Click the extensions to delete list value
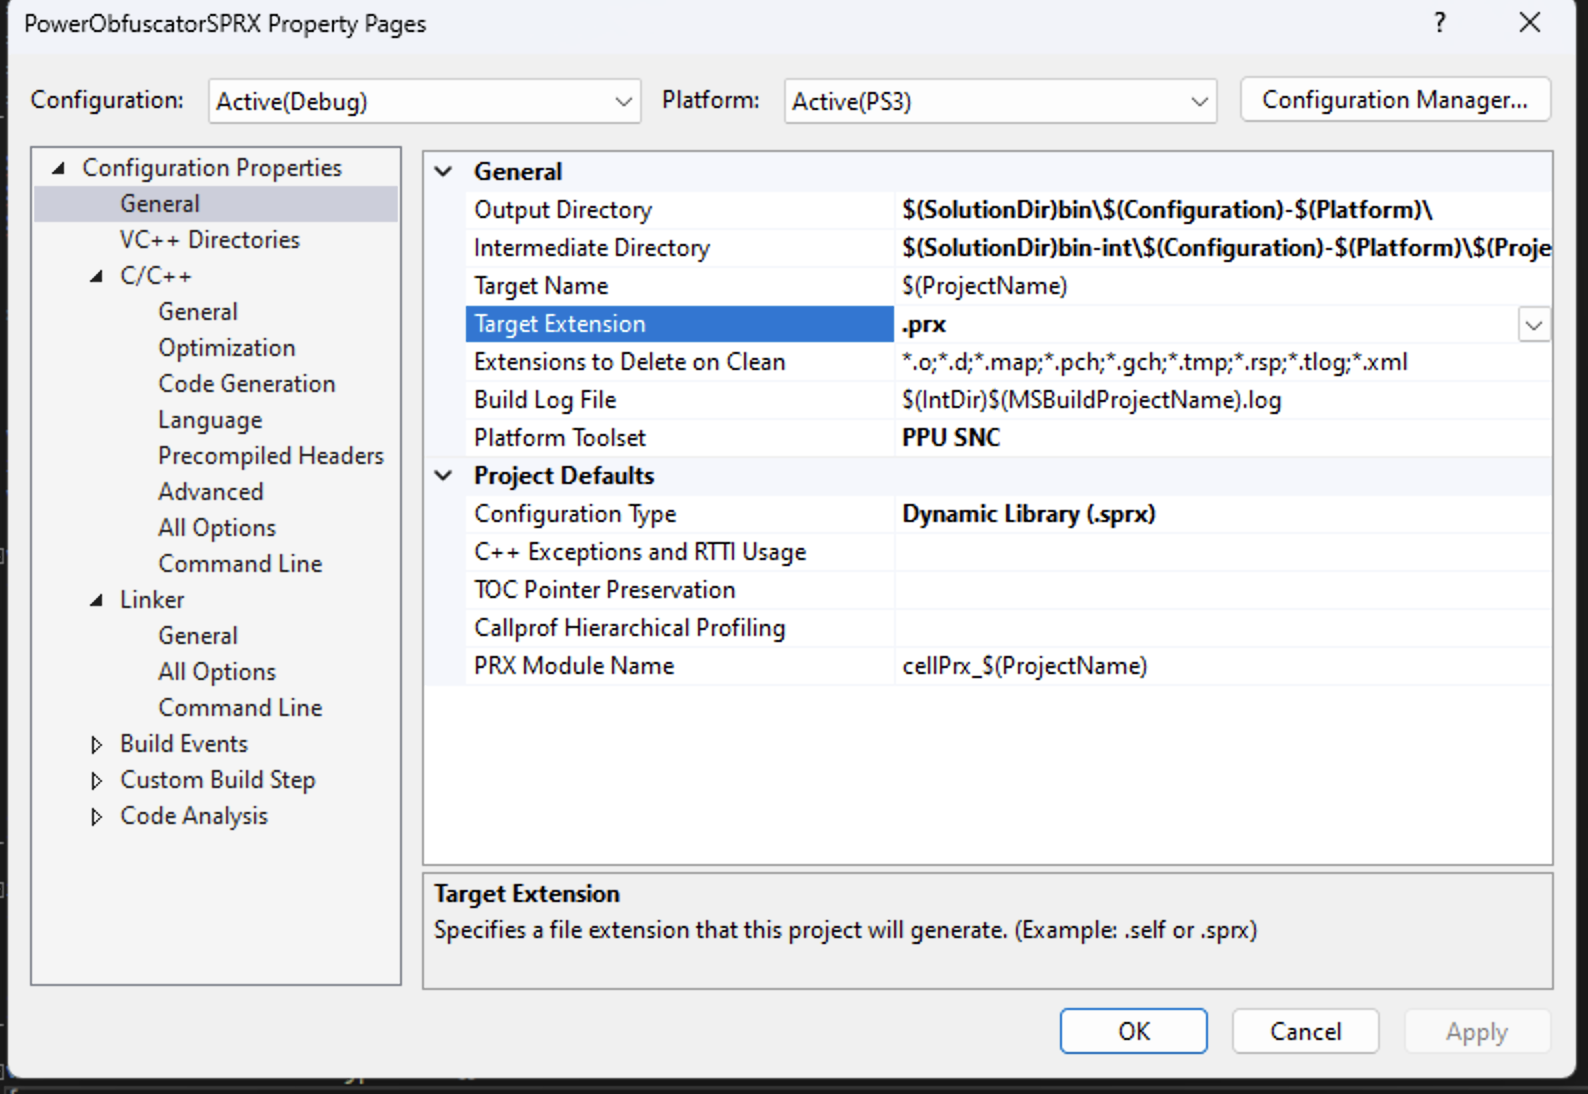Image resolution: width=1588 pixels, height=1094 pixels. coord(1155,362)
